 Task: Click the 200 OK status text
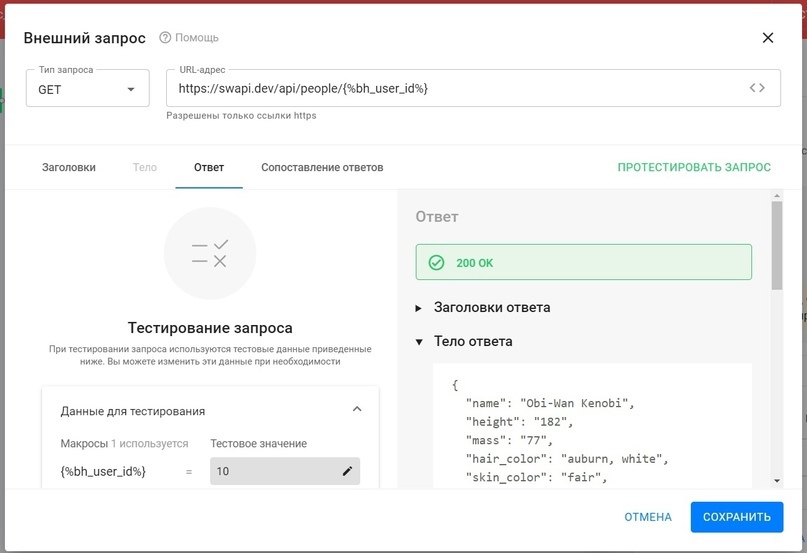pos(475,263)
